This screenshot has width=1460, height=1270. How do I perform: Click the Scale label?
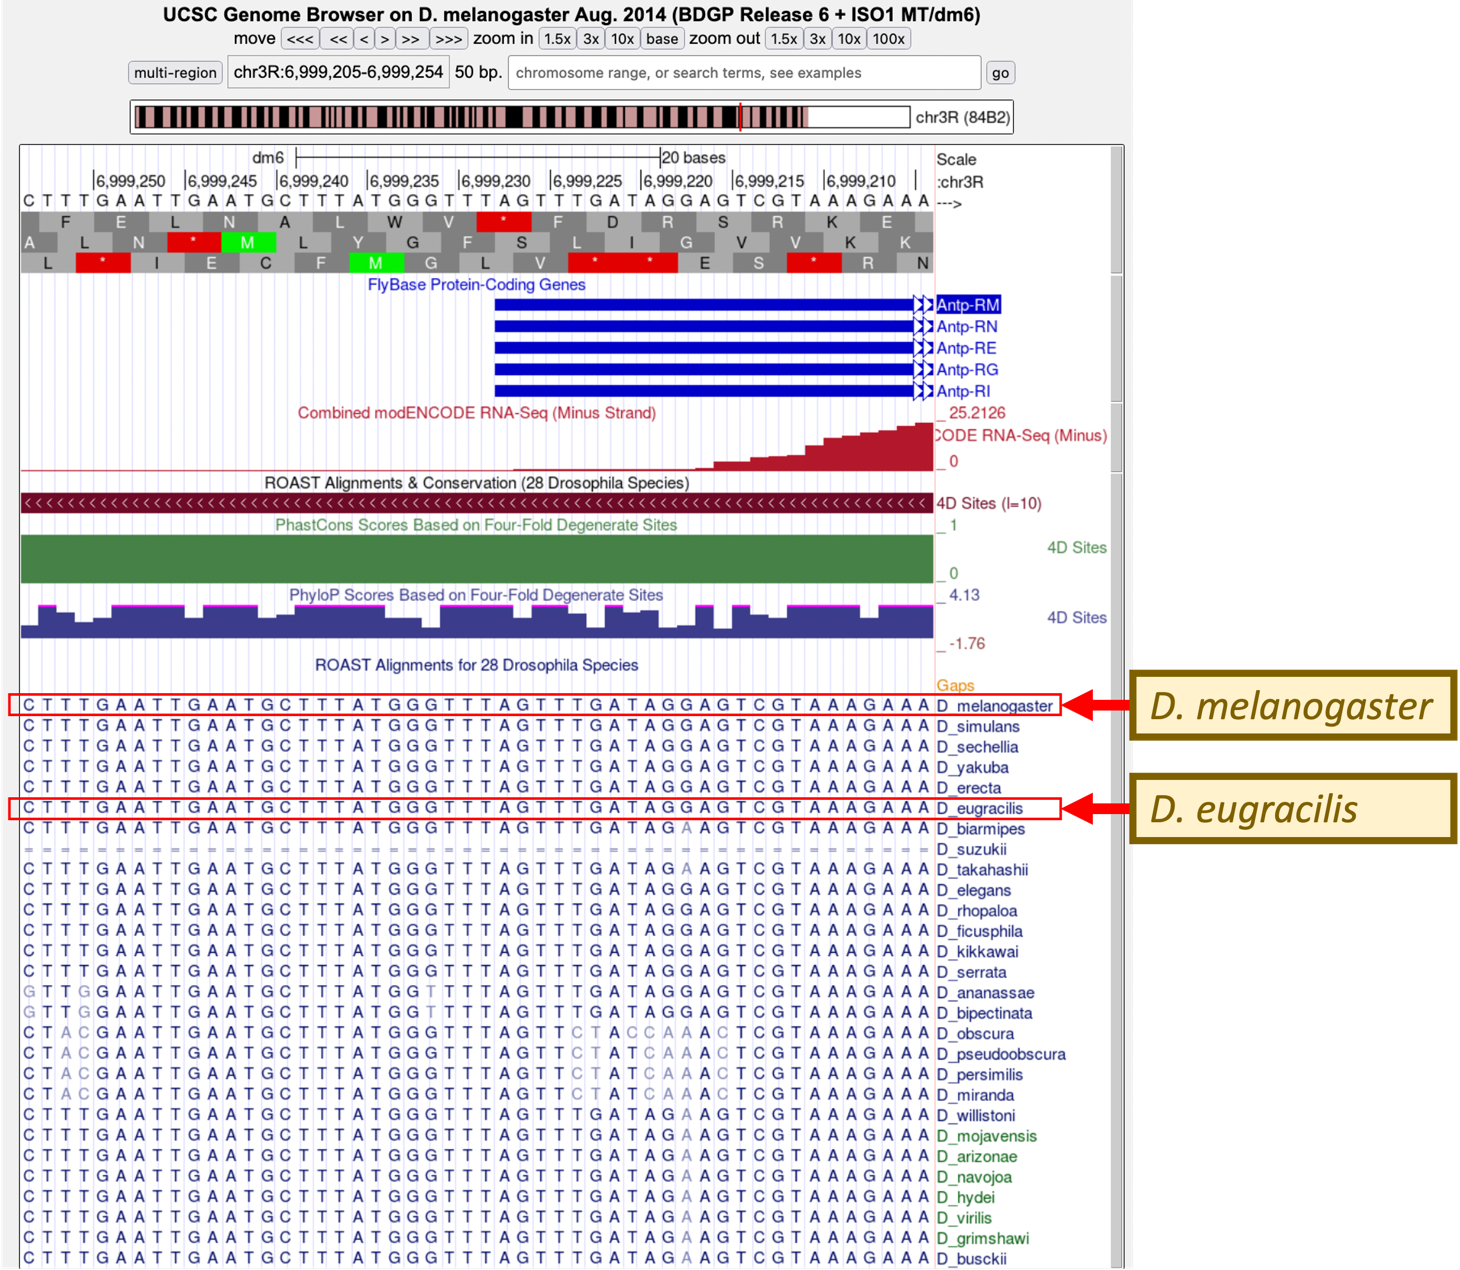click(x=956, y=159)
